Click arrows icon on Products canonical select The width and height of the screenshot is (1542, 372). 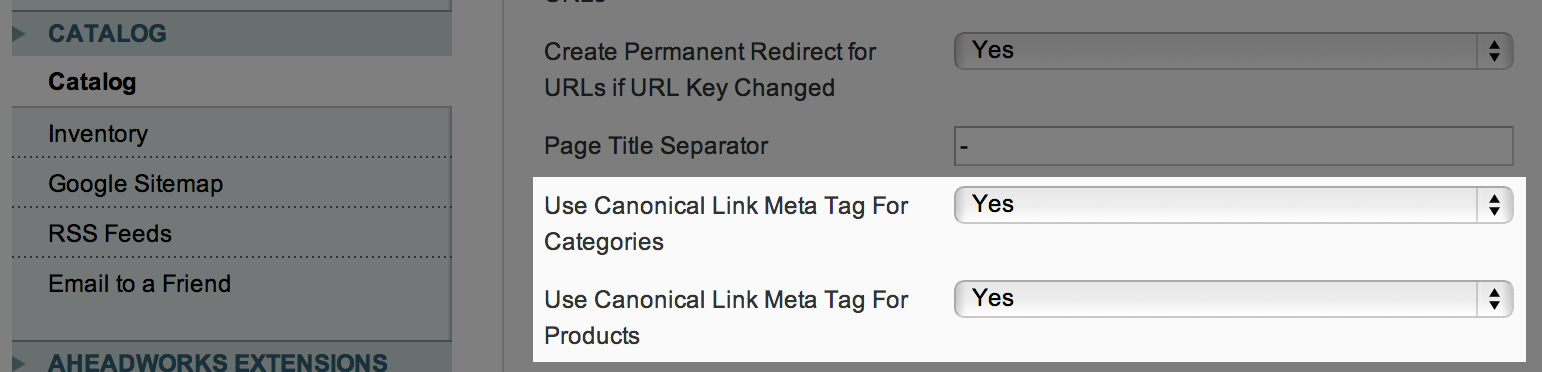(x=1494, y=299)
